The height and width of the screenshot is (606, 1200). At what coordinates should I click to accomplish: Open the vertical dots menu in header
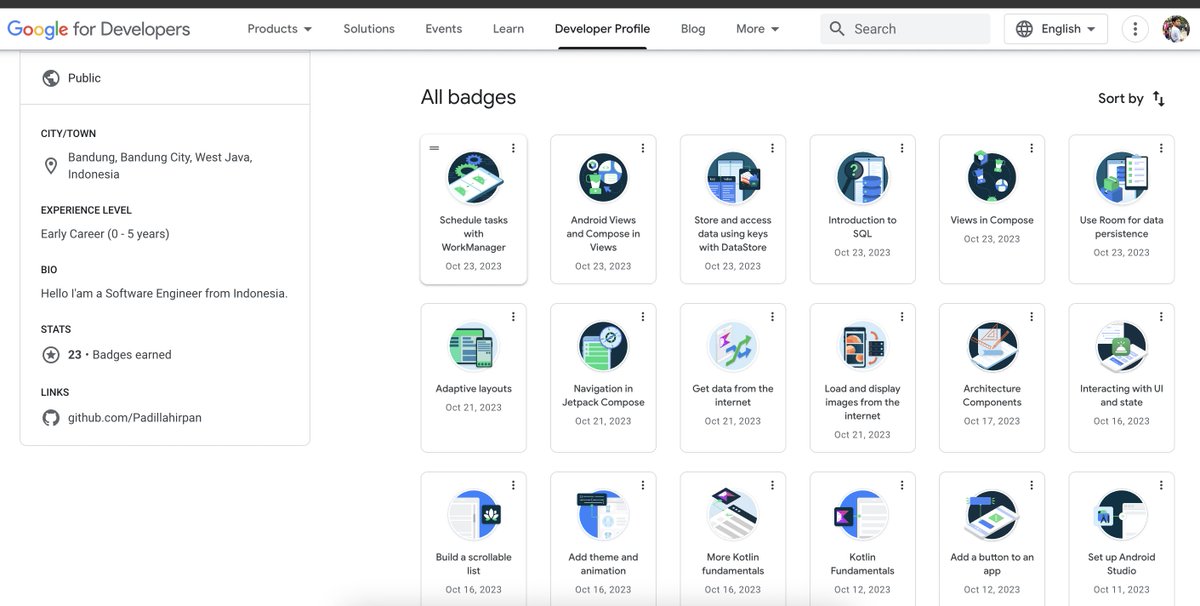coord(1135,29)
